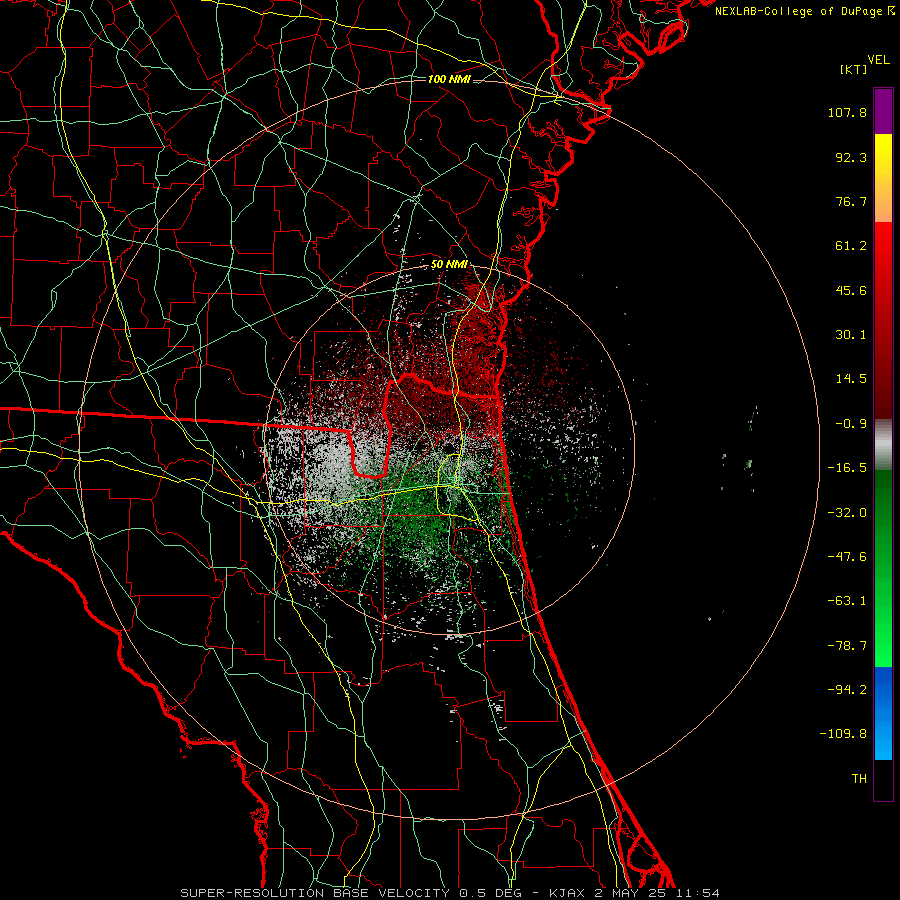Click the VEL label above the color scale
This screenshot has width=900, height=900.
click(x=878, y=60)
